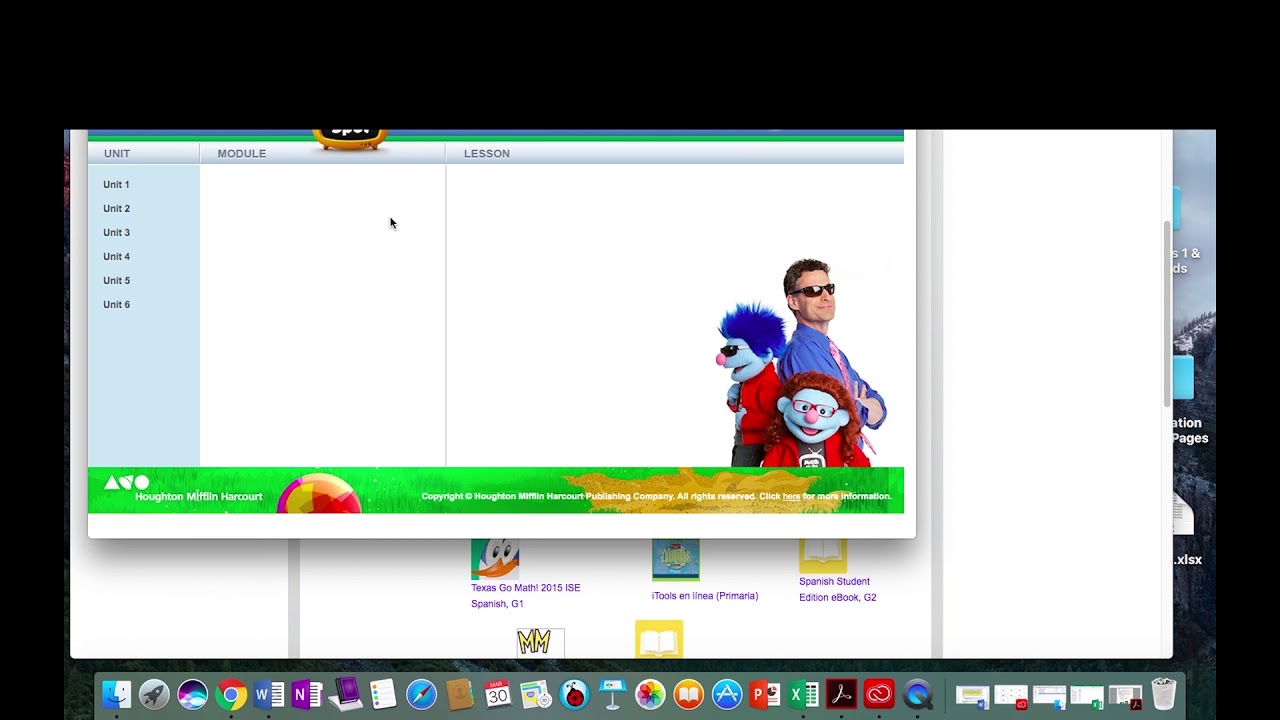Open Texas Go Math! 2015 ISE Spanish, G1

click(x=525, y=595)
